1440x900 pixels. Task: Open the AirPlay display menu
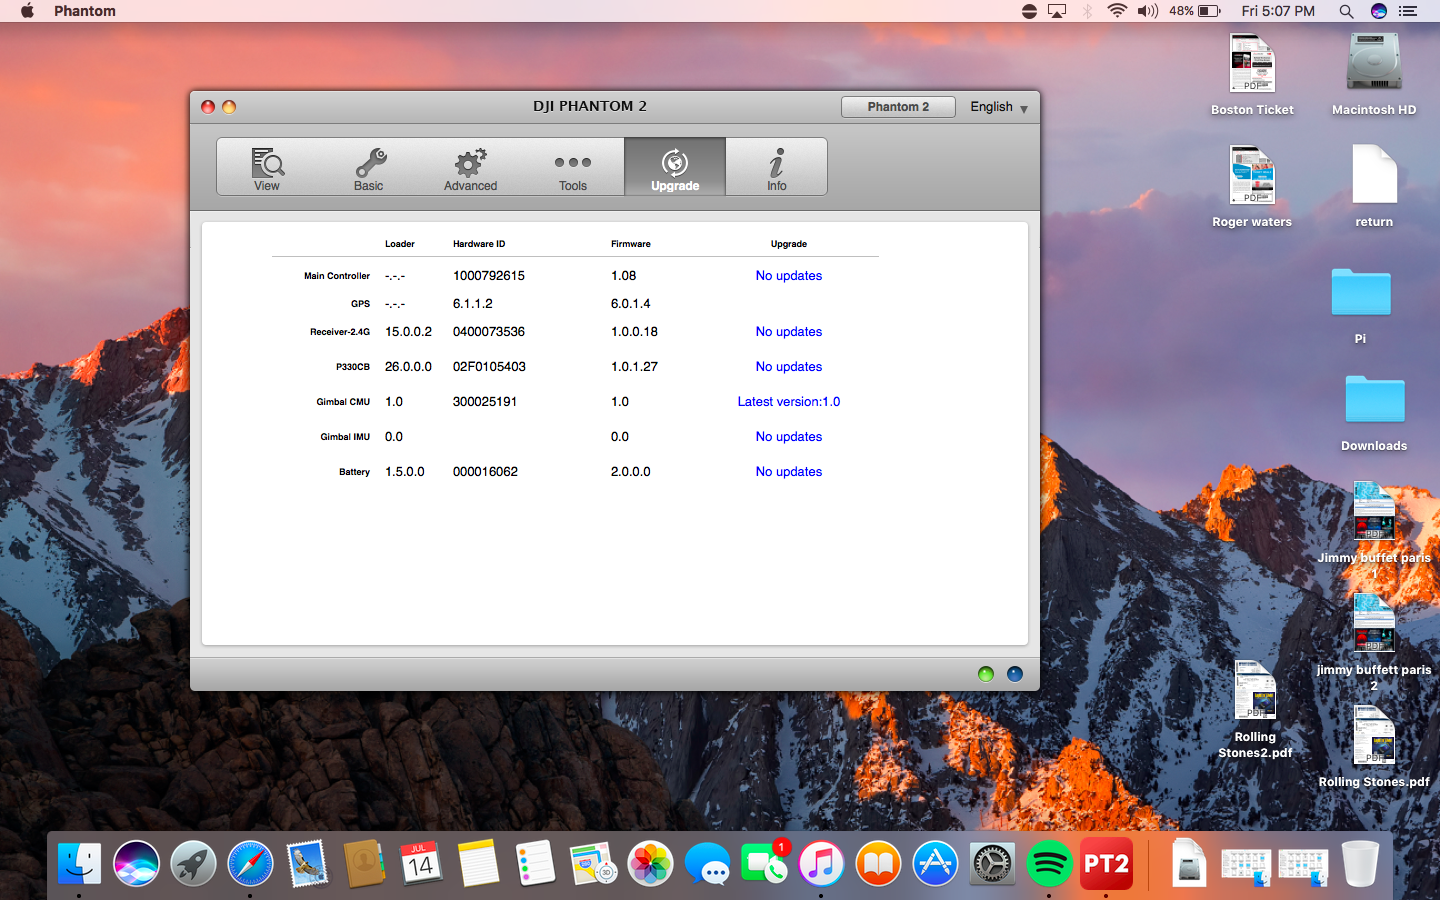click(x=1057, y=11)
